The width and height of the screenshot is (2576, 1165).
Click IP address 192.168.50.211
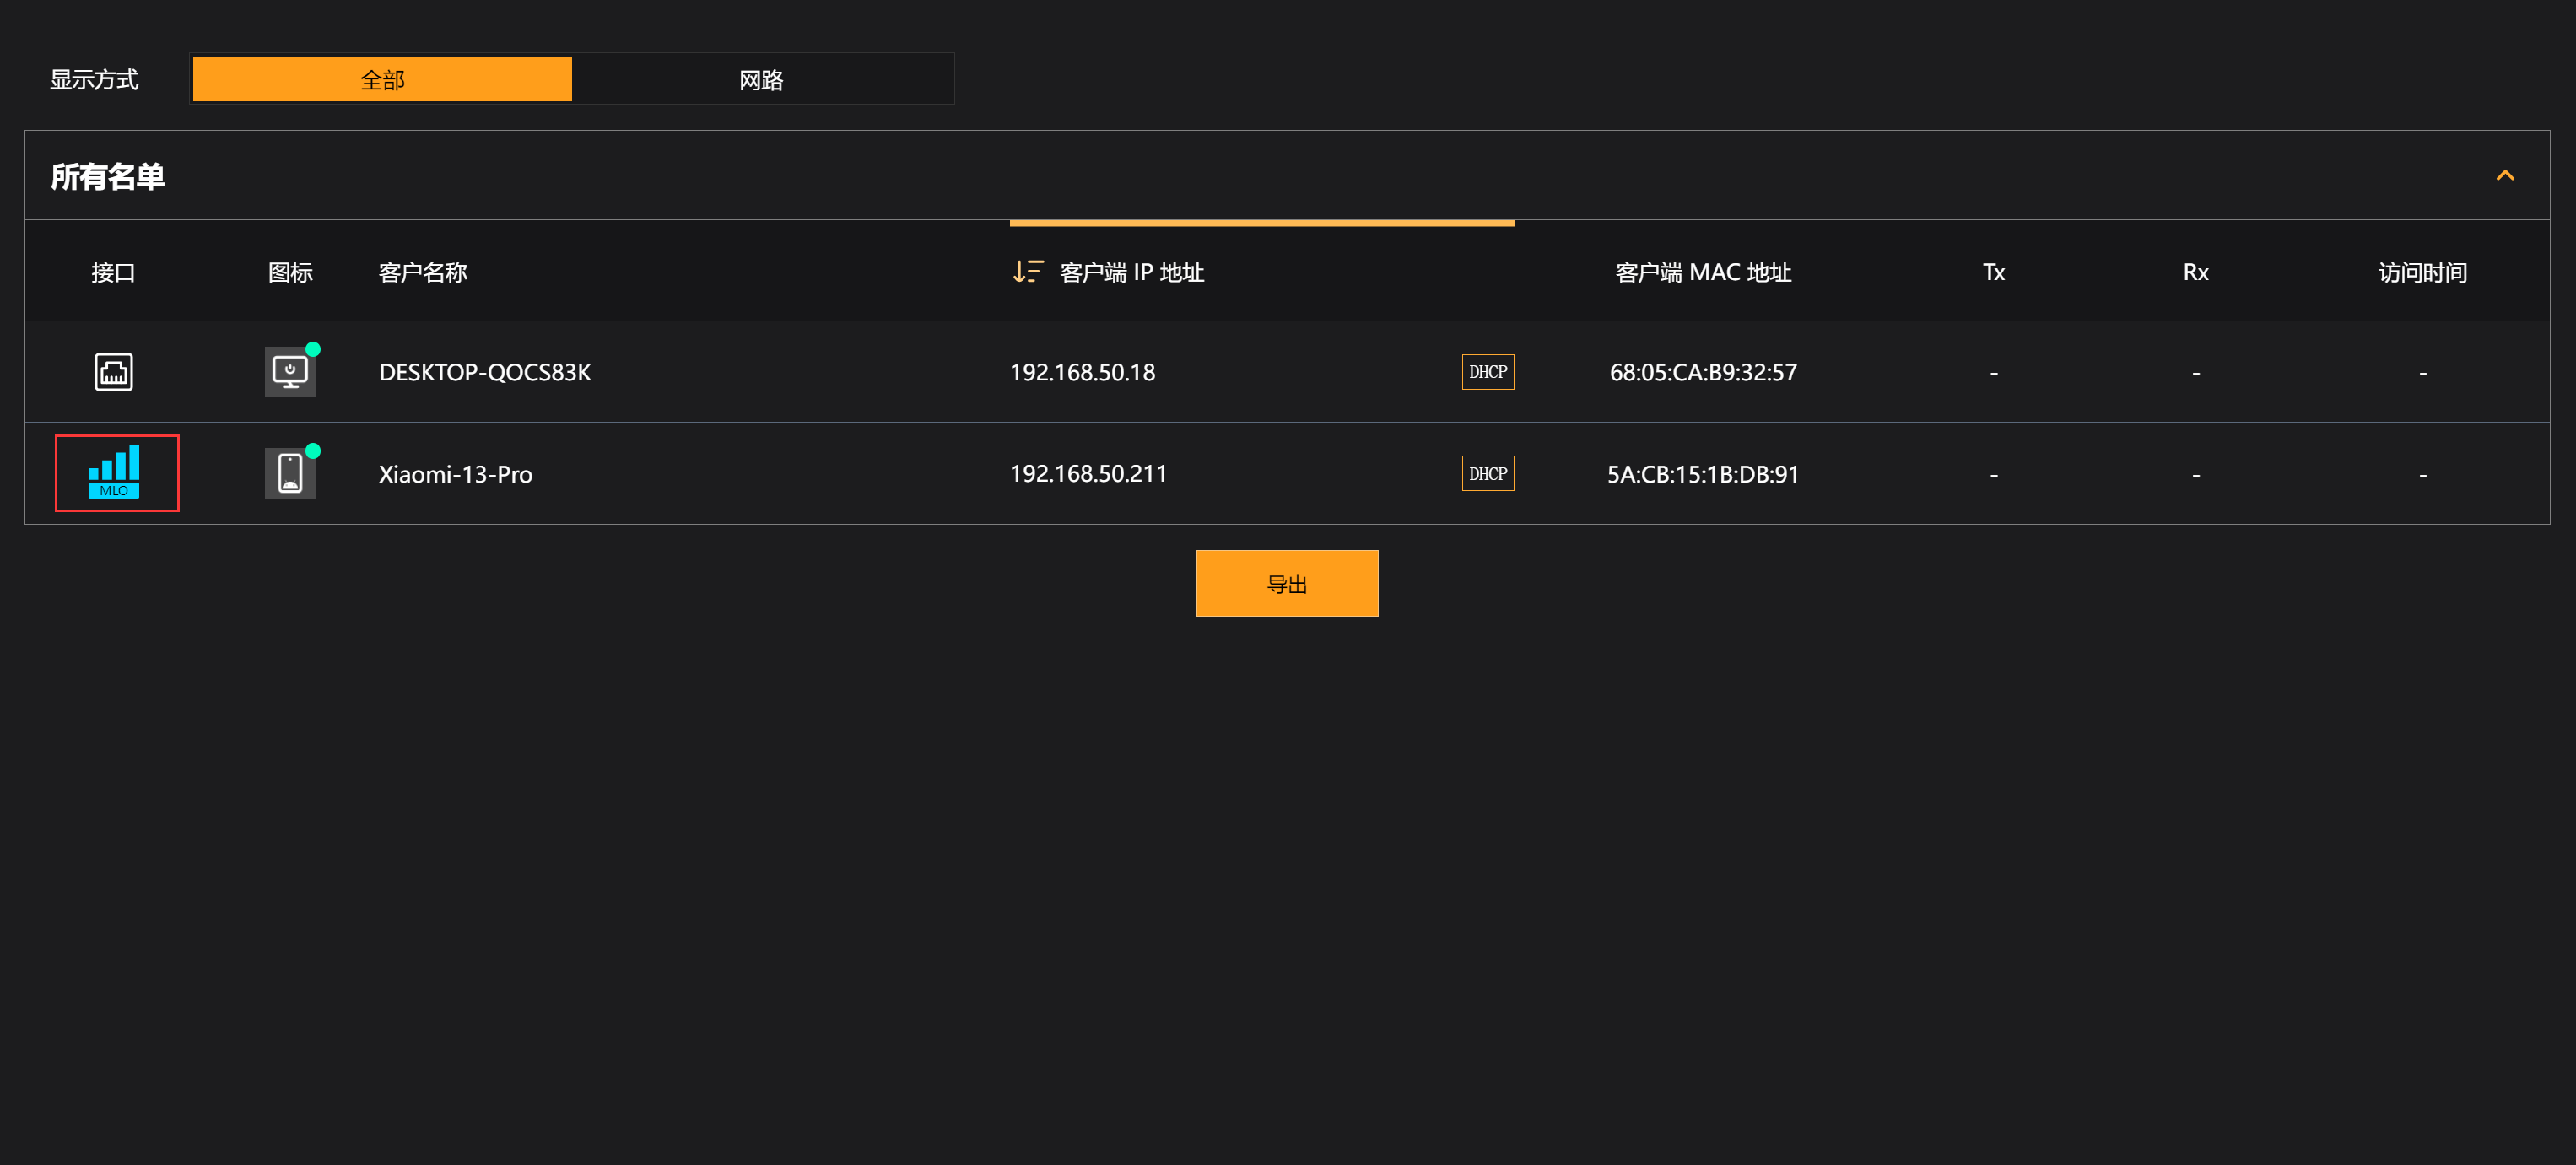(1088, 474)
